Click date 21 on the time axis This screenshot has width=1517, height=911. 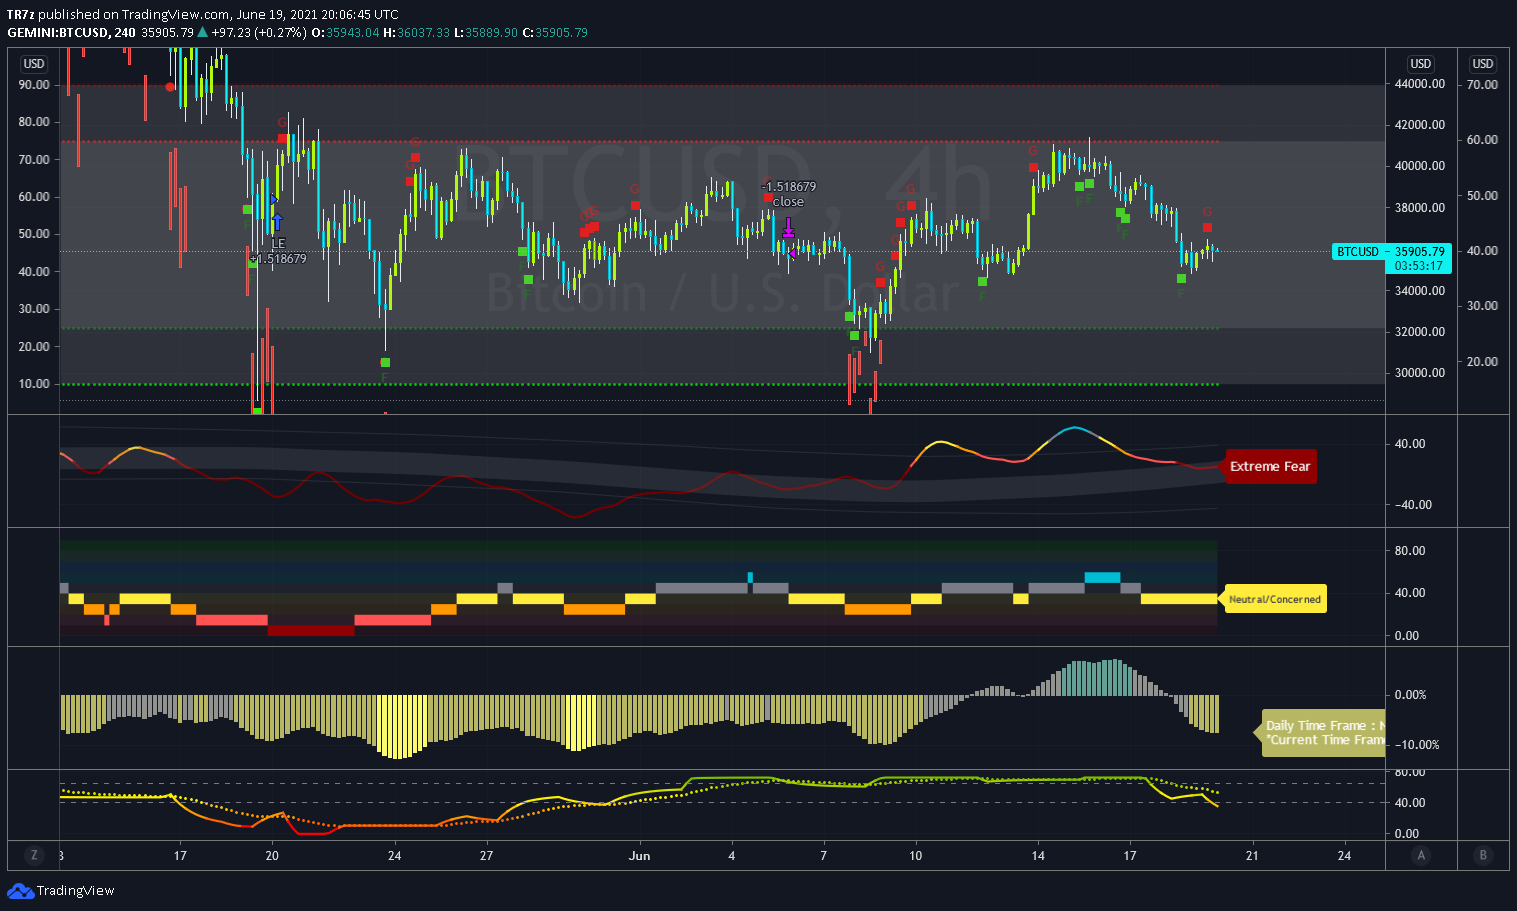(x=1252, y=855)
